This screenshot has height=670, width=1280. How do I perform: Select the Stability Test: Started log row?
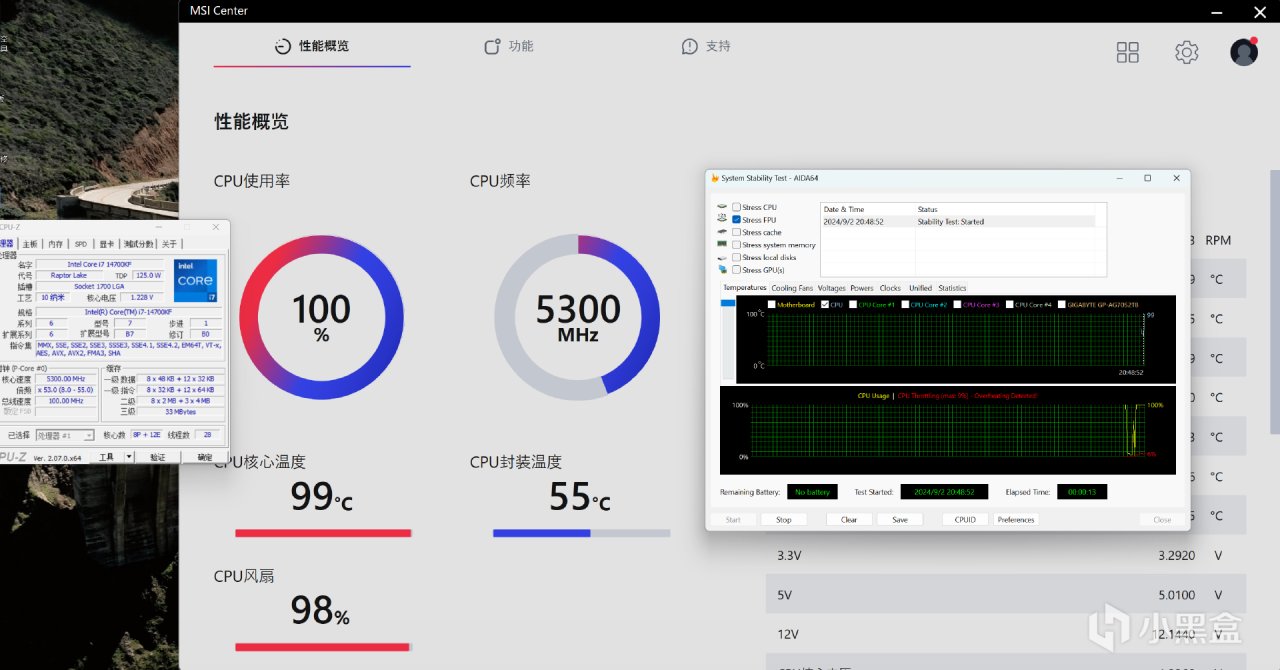point(958,222)
